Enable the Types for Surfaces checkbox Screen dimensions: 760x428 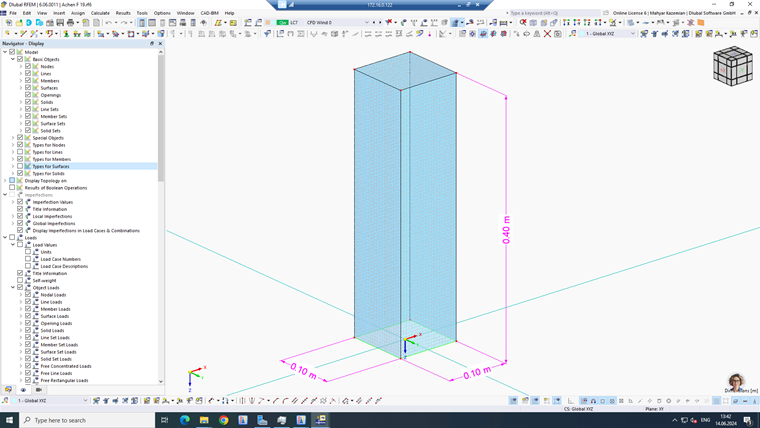coord(20,166)
